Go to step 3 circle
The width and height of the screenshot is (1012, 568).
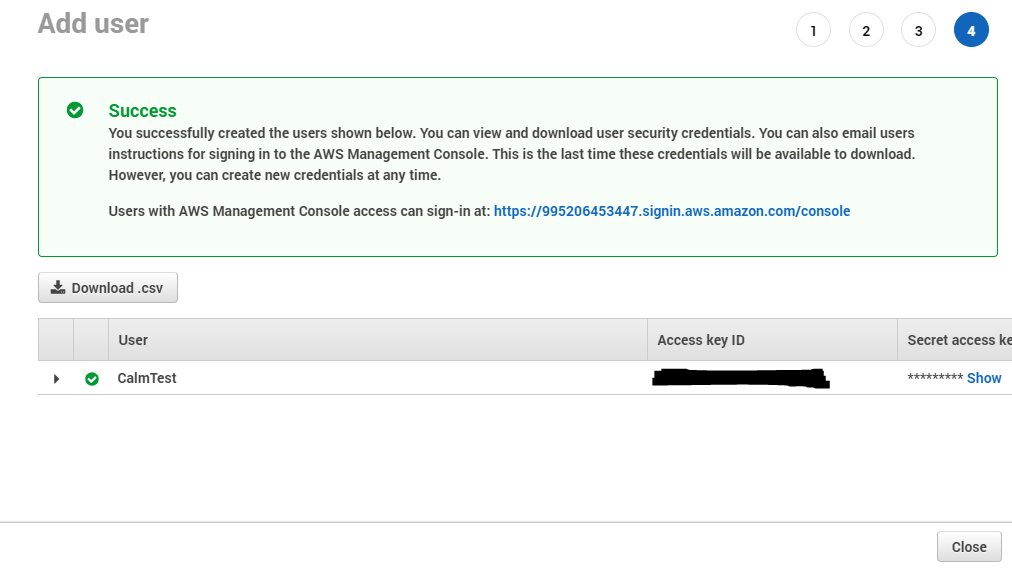click(x=918, y=30)
